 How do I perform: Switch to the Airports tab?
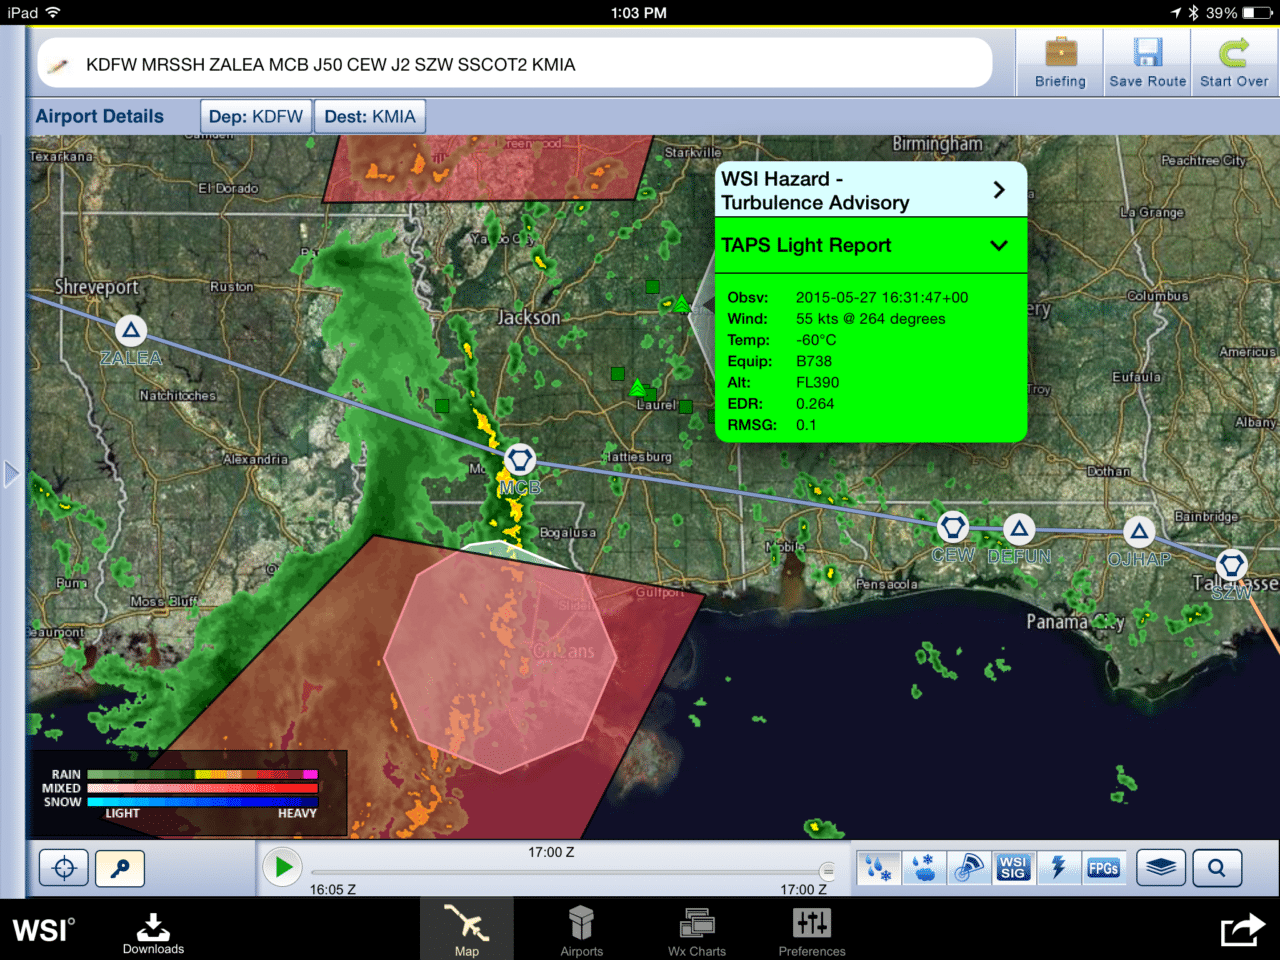[x=581, y=930]
